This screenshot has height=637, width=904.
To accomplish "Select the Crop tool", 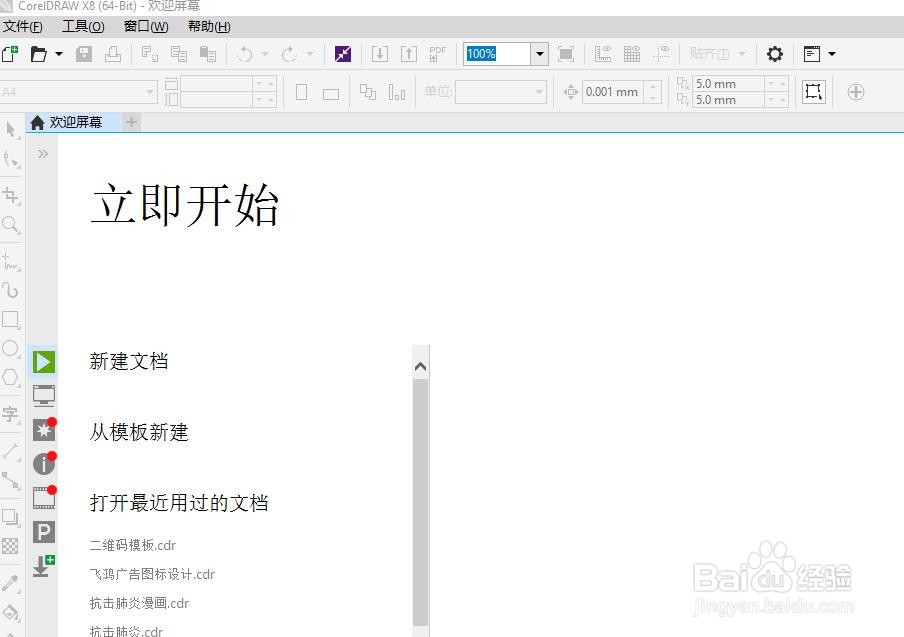I will coord(12,196).
